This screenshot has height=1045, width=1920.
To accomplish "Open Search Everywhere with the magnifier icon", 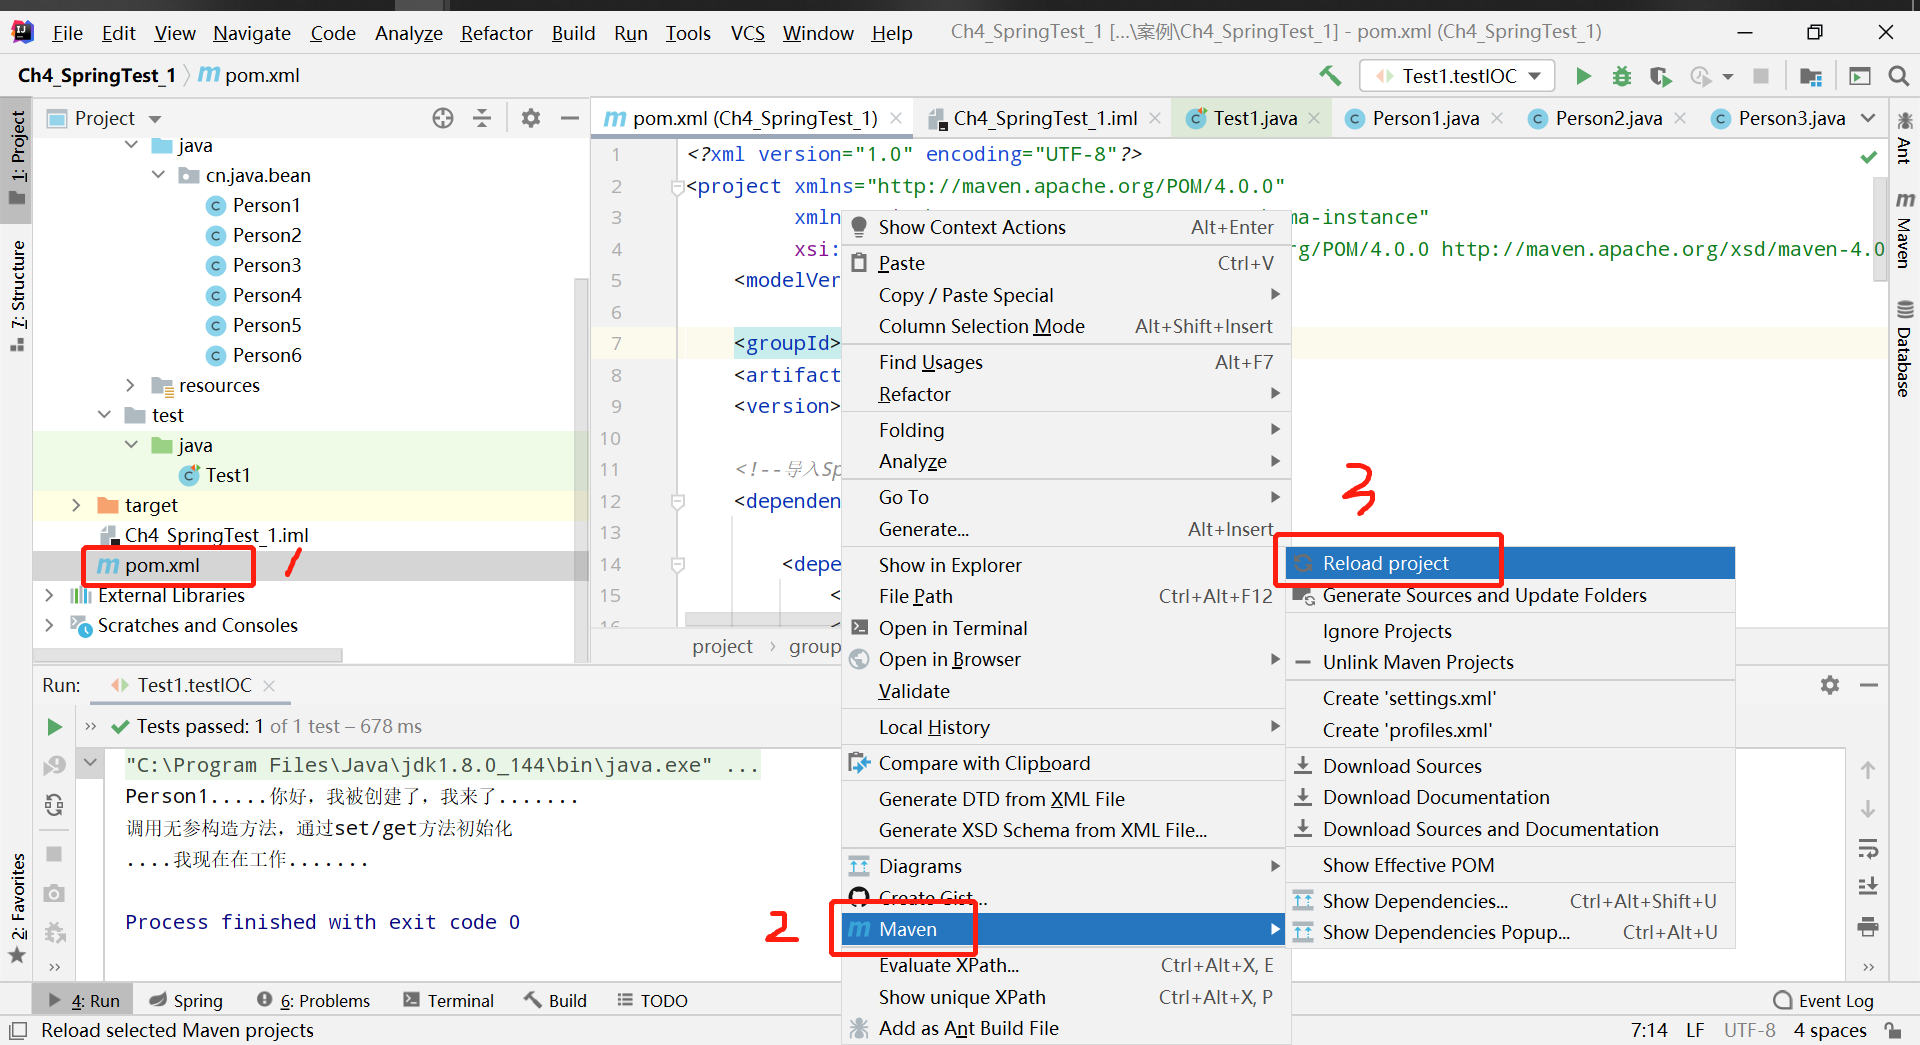I will pos(1898,75).
